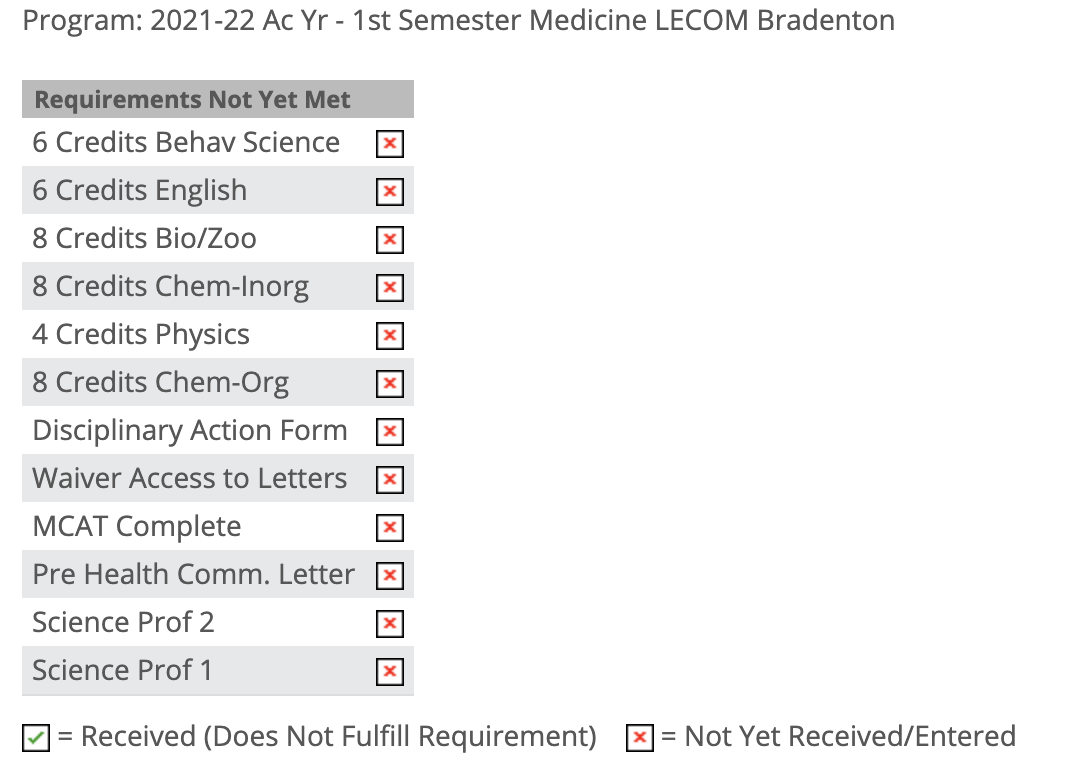The image size is (1086, 784).
Task: Click red X status for 8 Credits Bio/Zoo
Action: coord(390,240)
